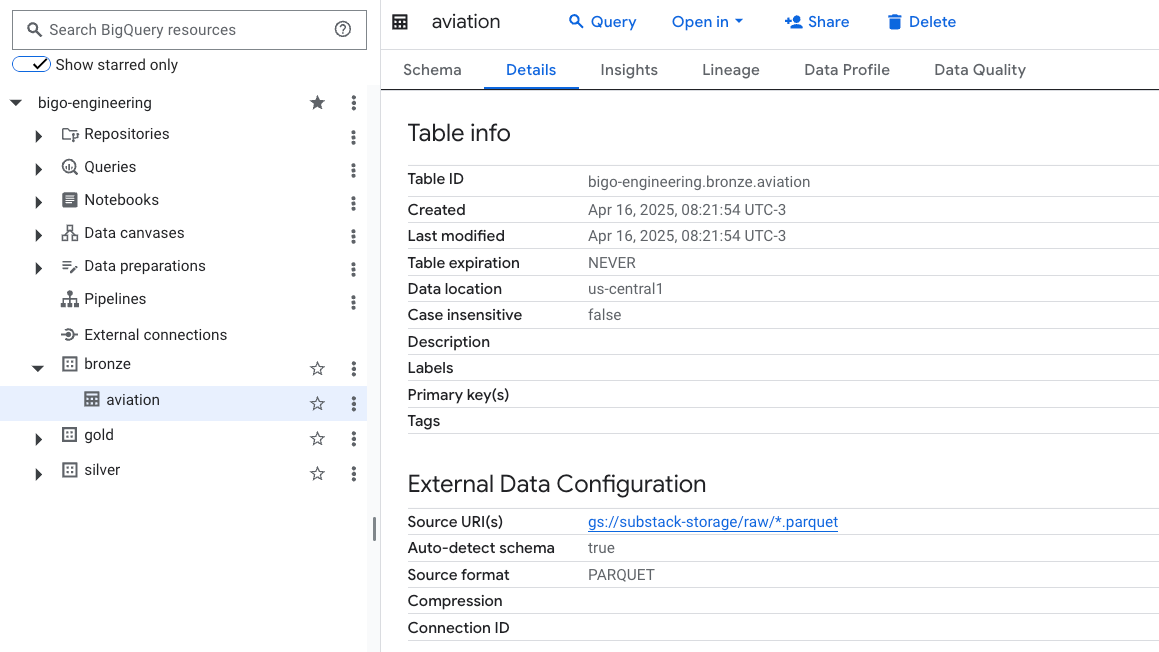Unstar the bigo-engineering project
This screenshot has width=1159, height=652.
pyautogui.click(x=317, y=103)
